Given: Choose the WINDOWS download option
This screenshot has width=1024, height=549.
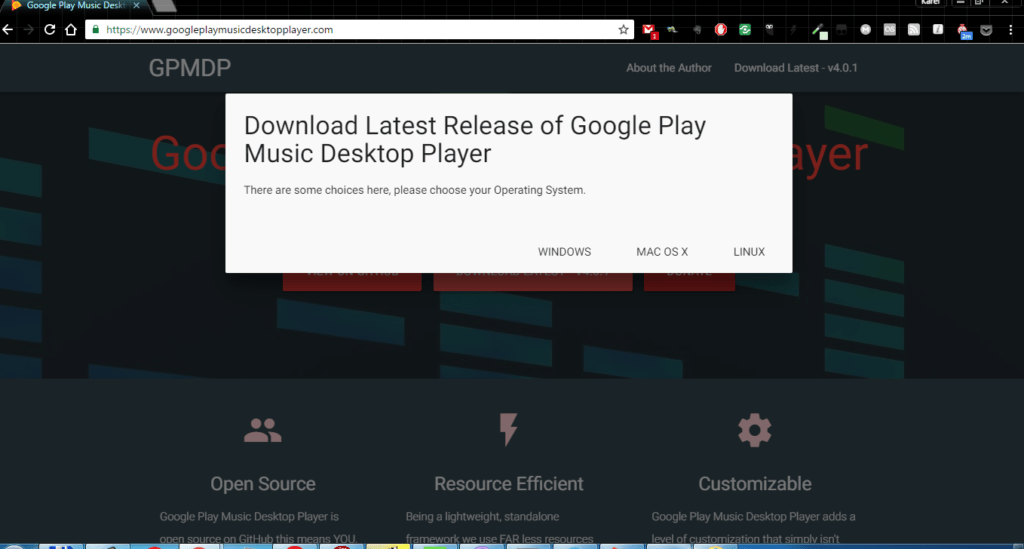Looking at the screenshot, I should click(x=564, y=252).
